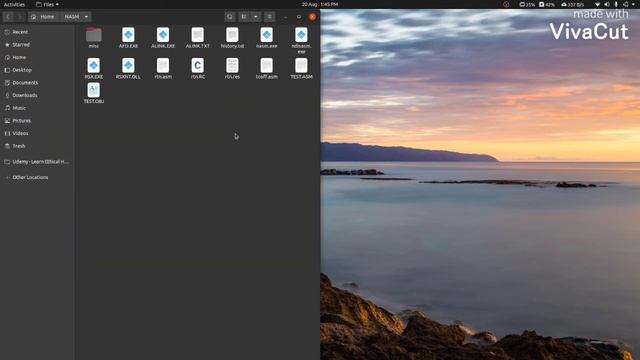Open the Files app menu in top bar

click(47, 4)
